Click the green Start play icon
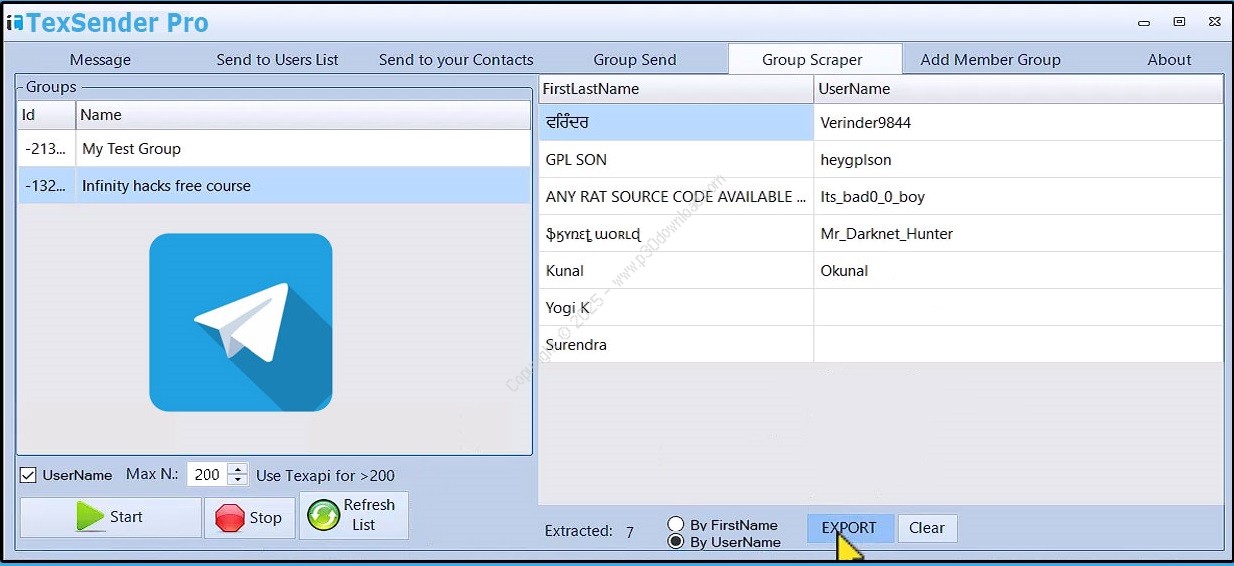The width and height of the screenshot is (1234, 566). click(90, 517)
